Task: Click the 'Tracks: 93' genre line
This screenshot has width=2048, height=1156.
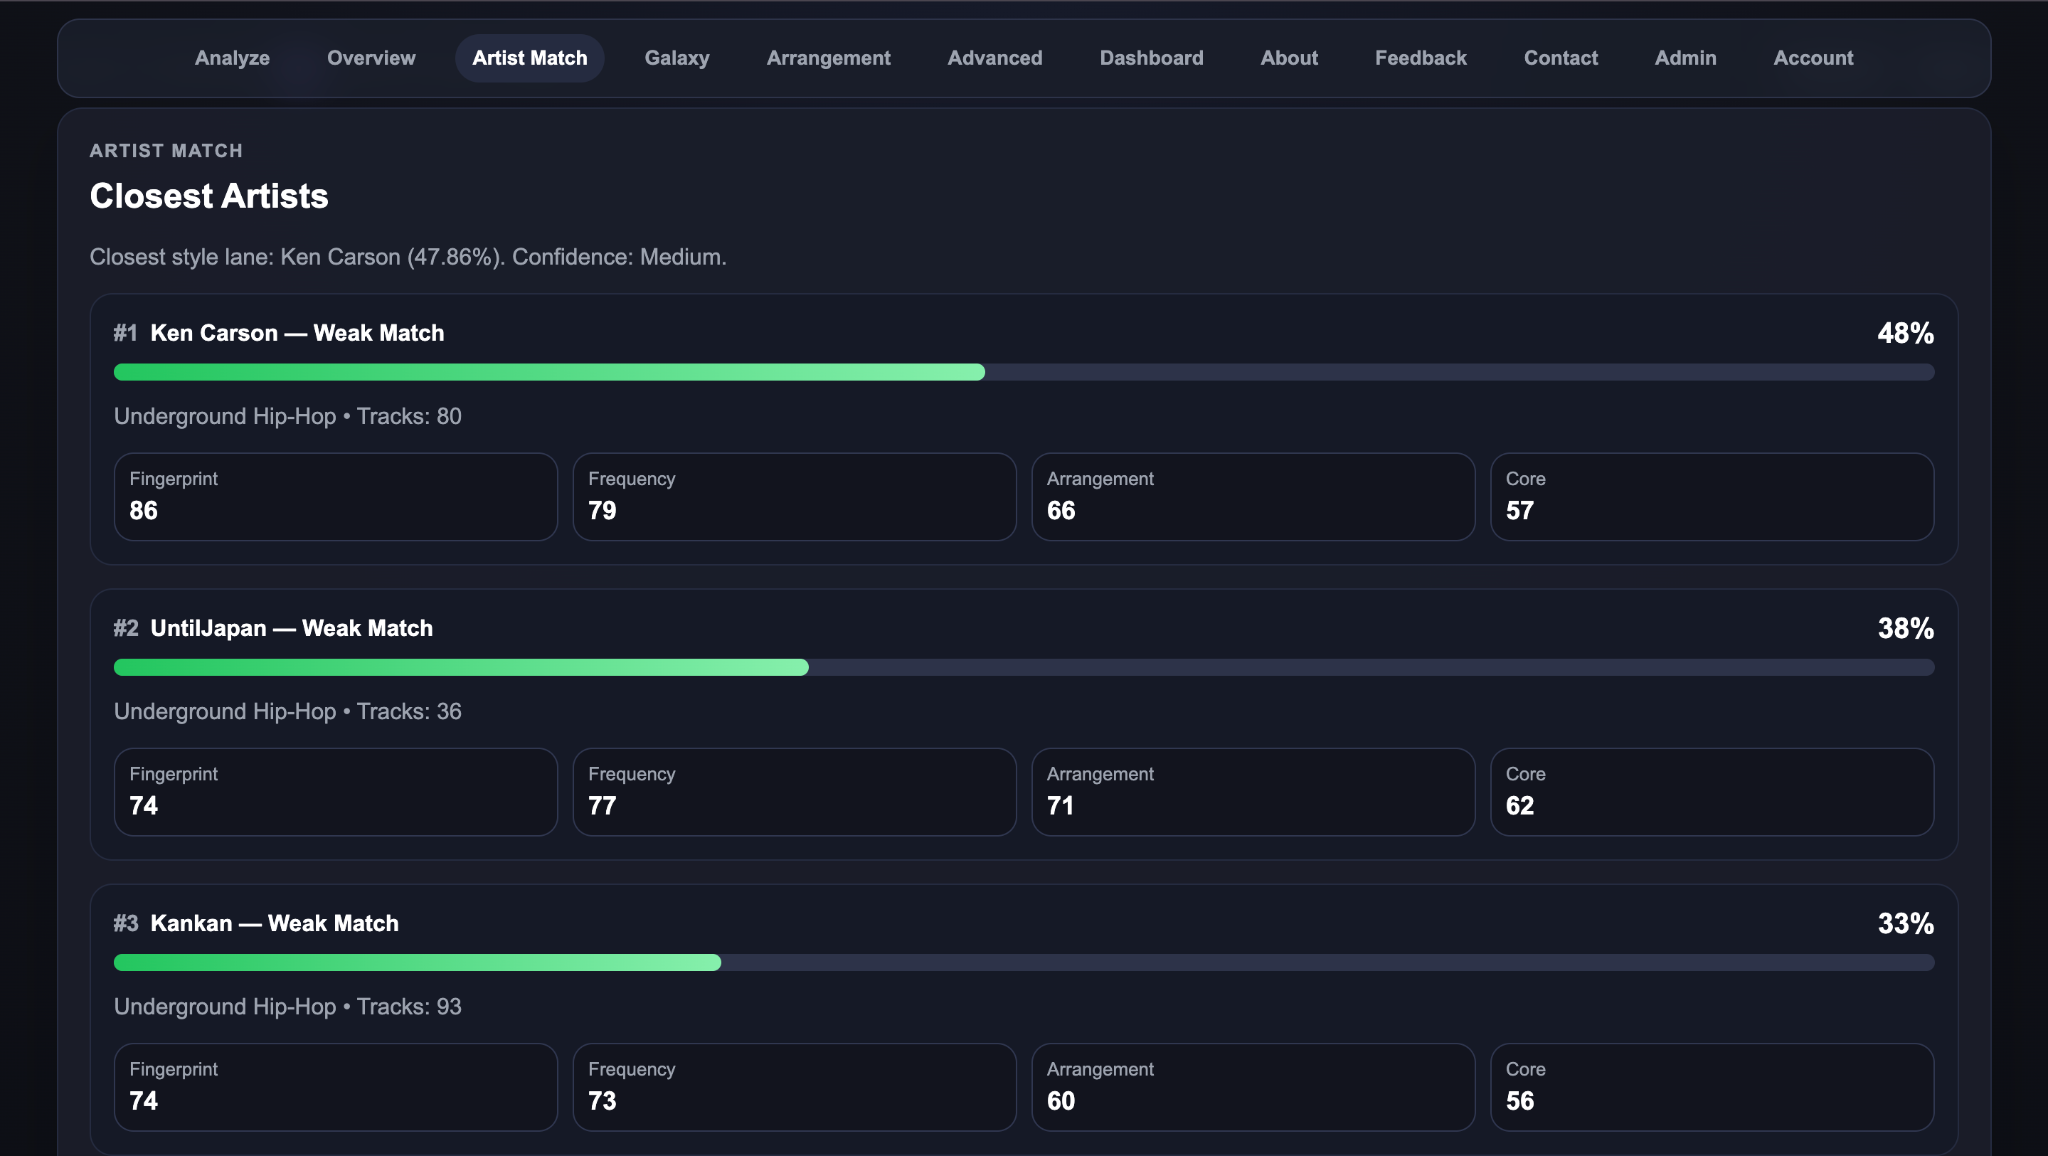Action: coord(288,1006)
